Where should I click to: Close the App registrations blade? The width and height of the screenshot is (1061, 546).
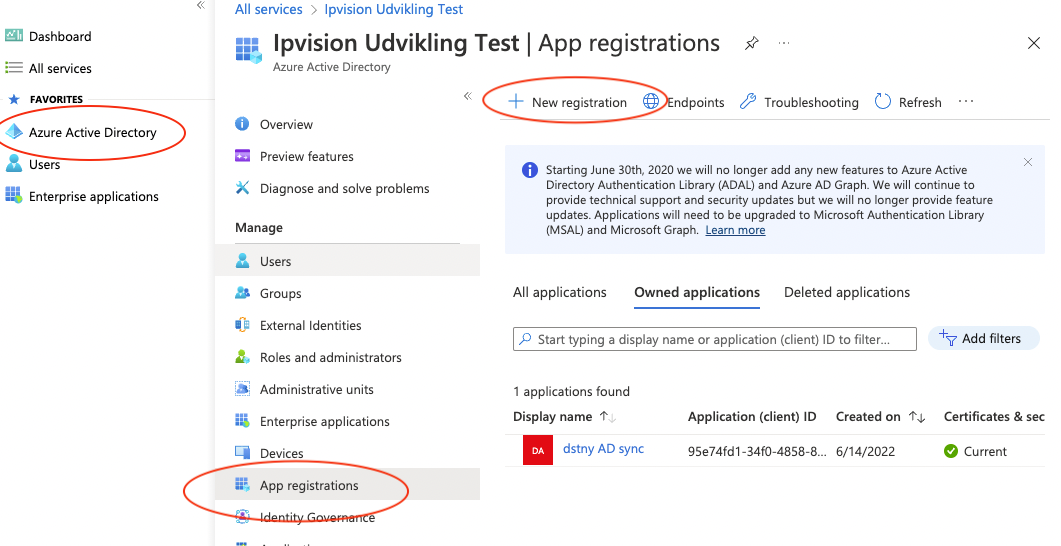(1033, 43)
